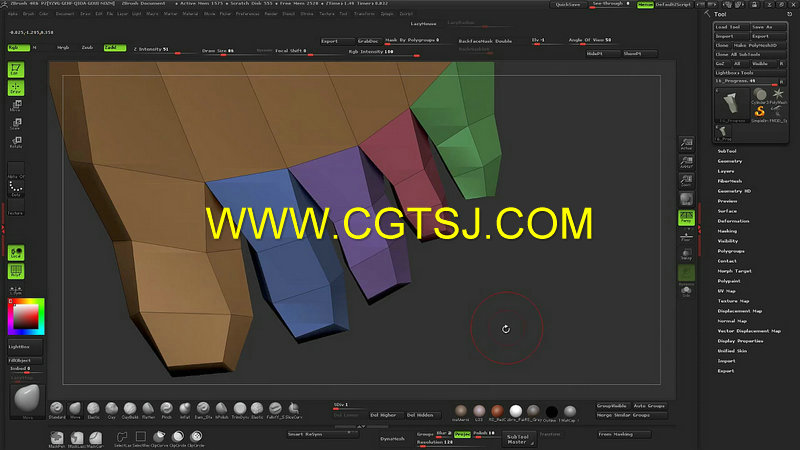Toggle the Project option under DynaMesh
Image resolution: width=800 pixels, height=450 pixels.
click(462, 434)
